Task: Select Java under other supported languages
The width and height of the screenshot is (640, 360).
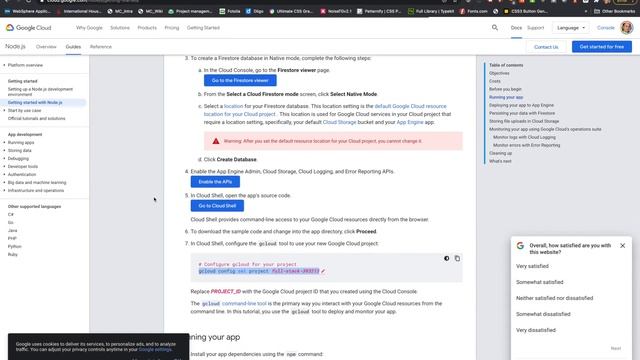Action: pyautogui.click(x=12, y=230)
